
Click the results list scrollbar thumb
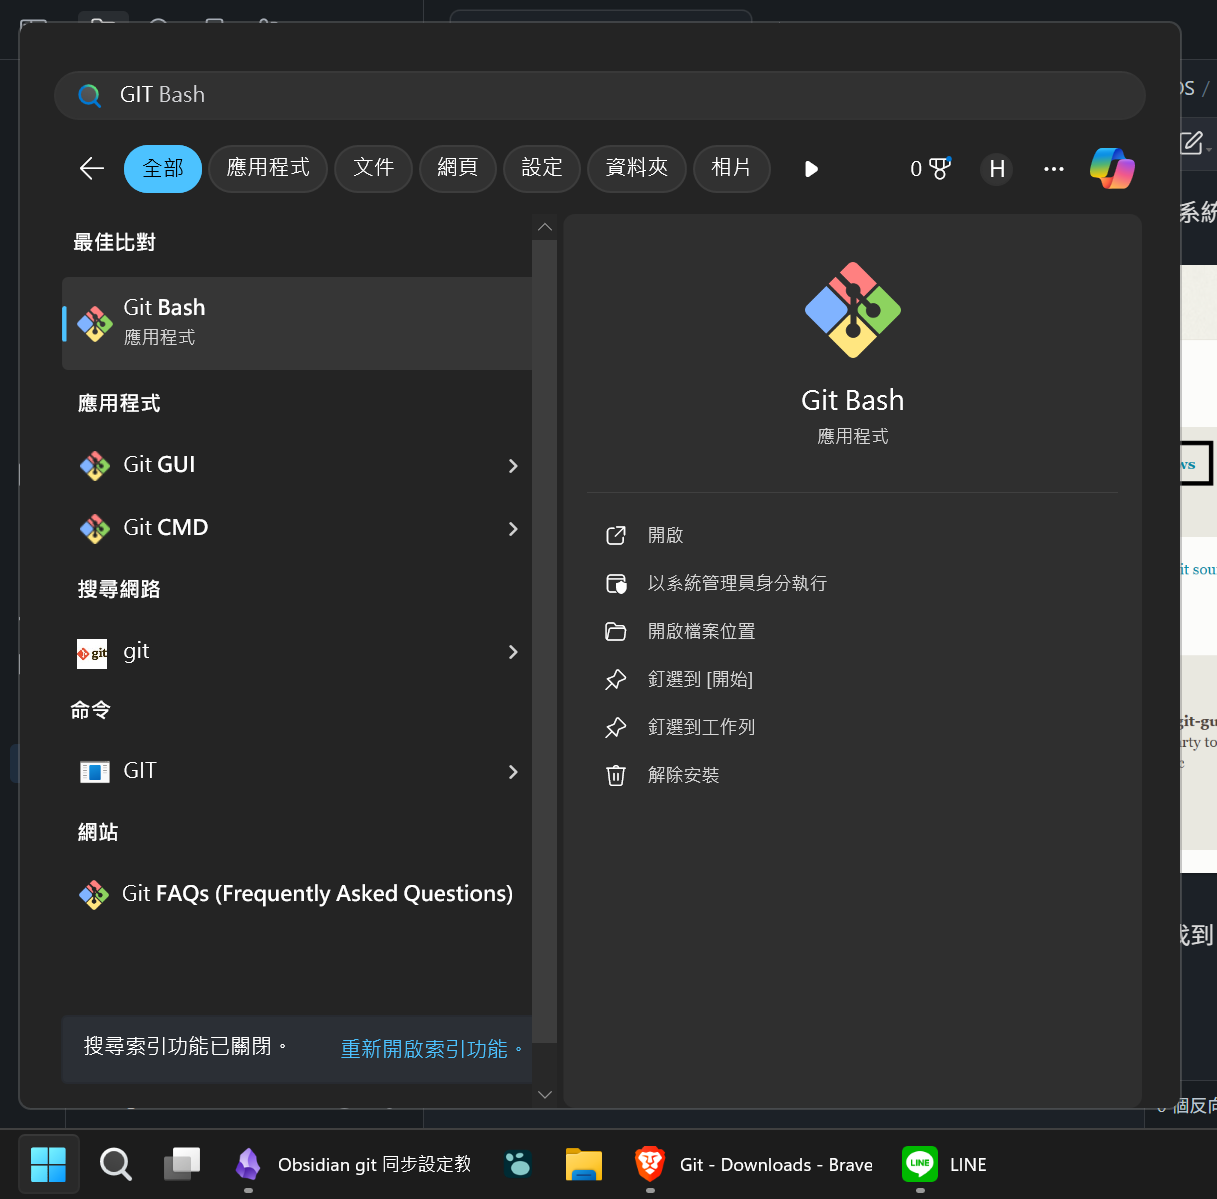tap(545, 642)
